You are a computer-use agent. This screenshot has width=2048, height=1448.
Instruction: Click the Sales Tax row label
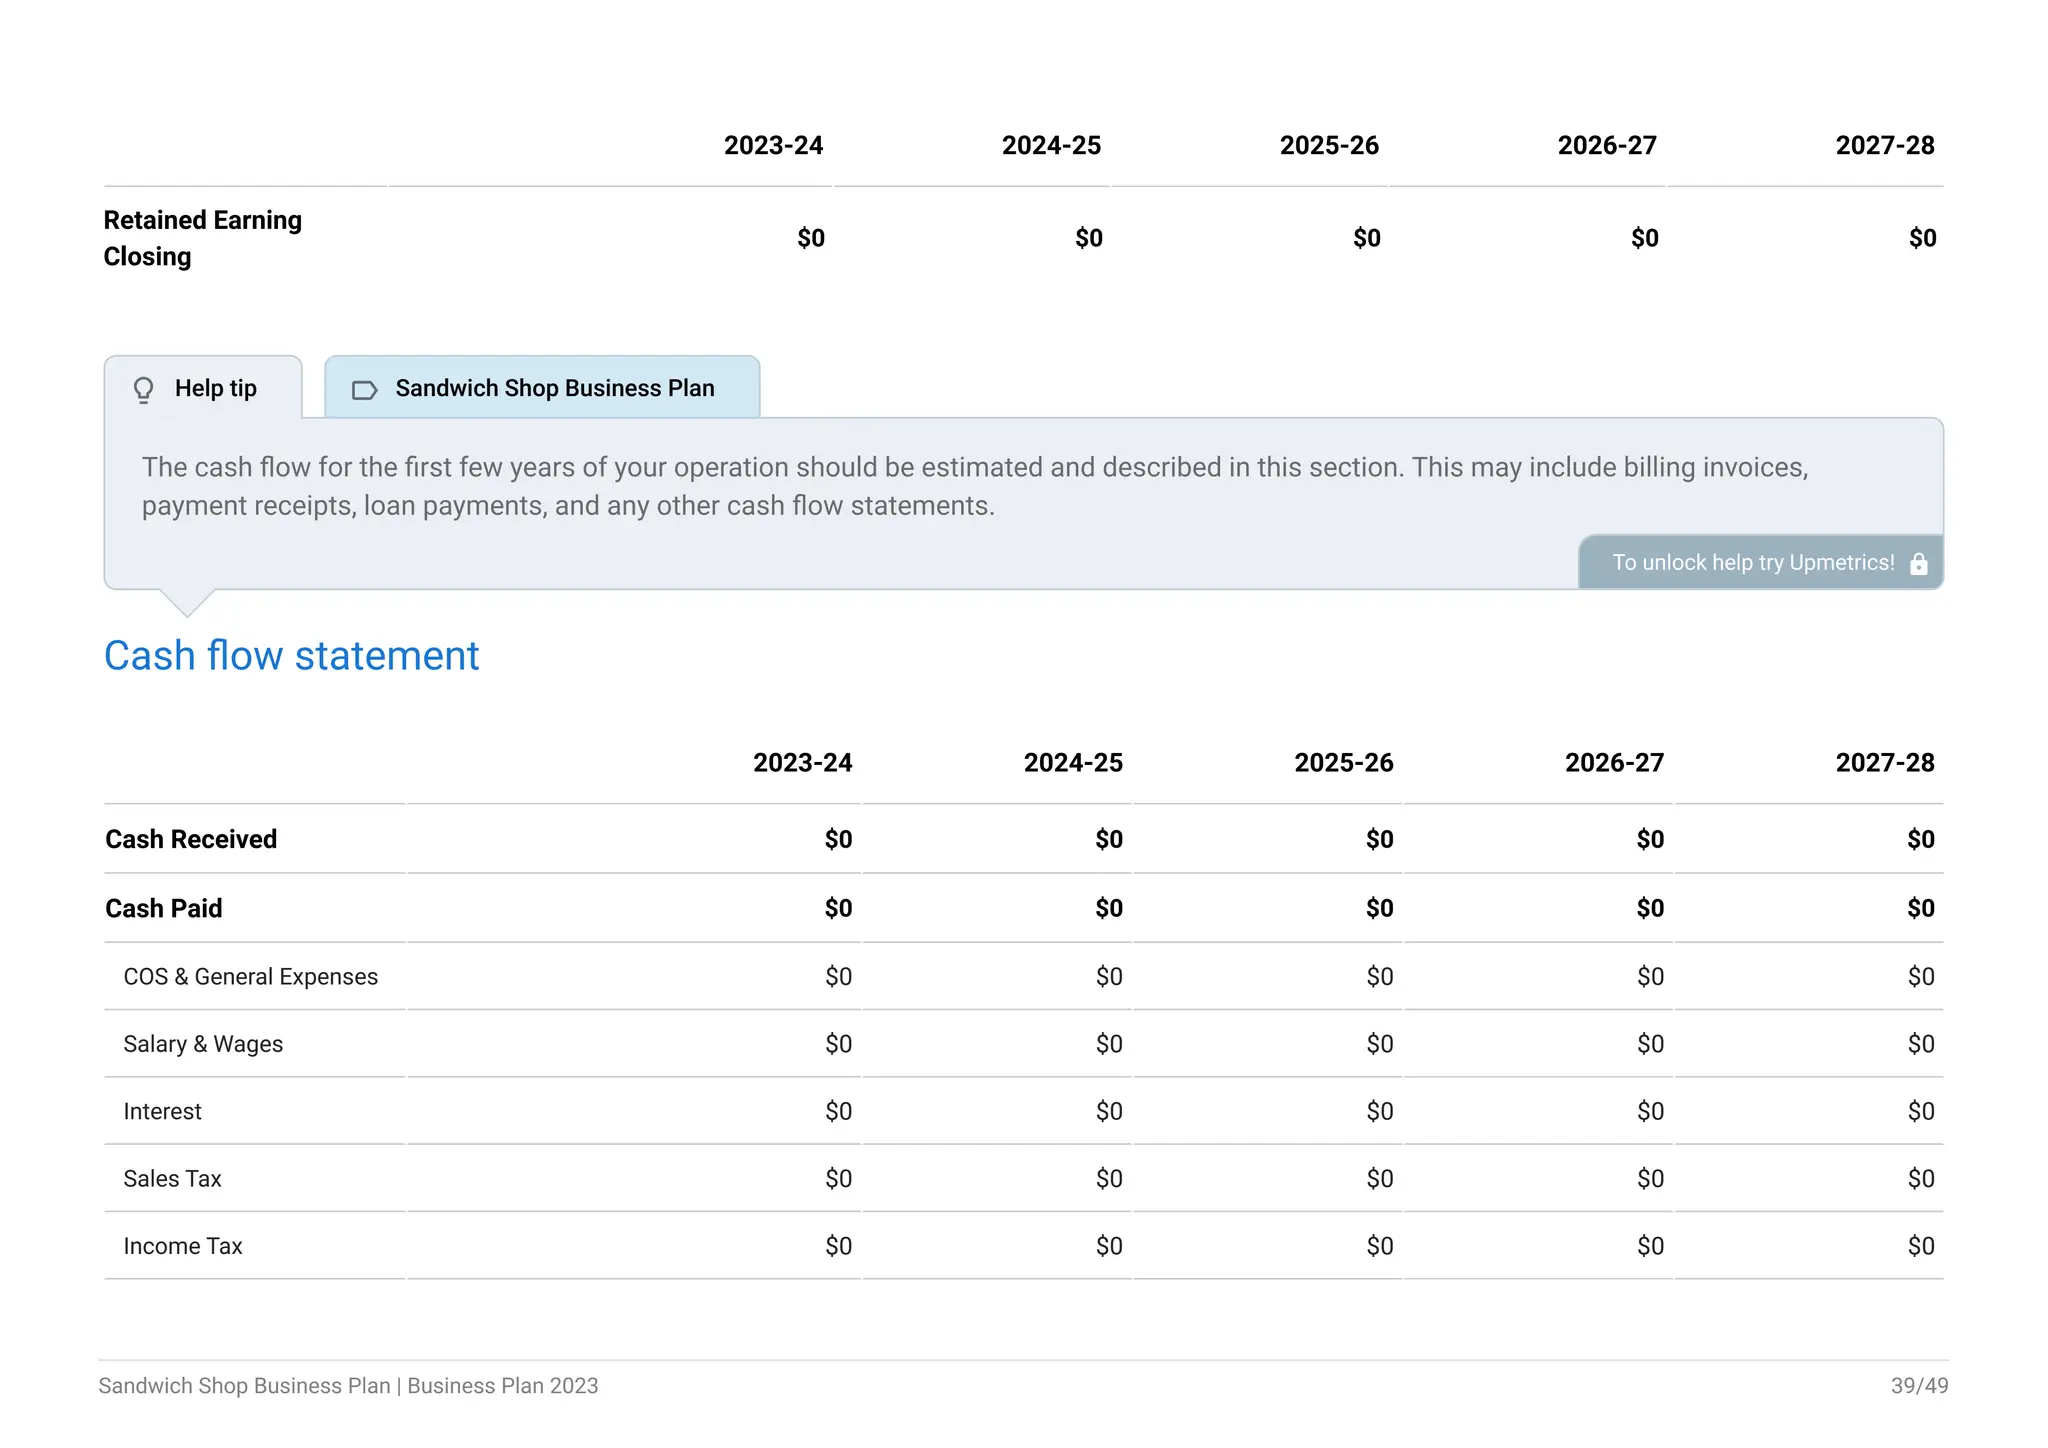(172, 1179)
